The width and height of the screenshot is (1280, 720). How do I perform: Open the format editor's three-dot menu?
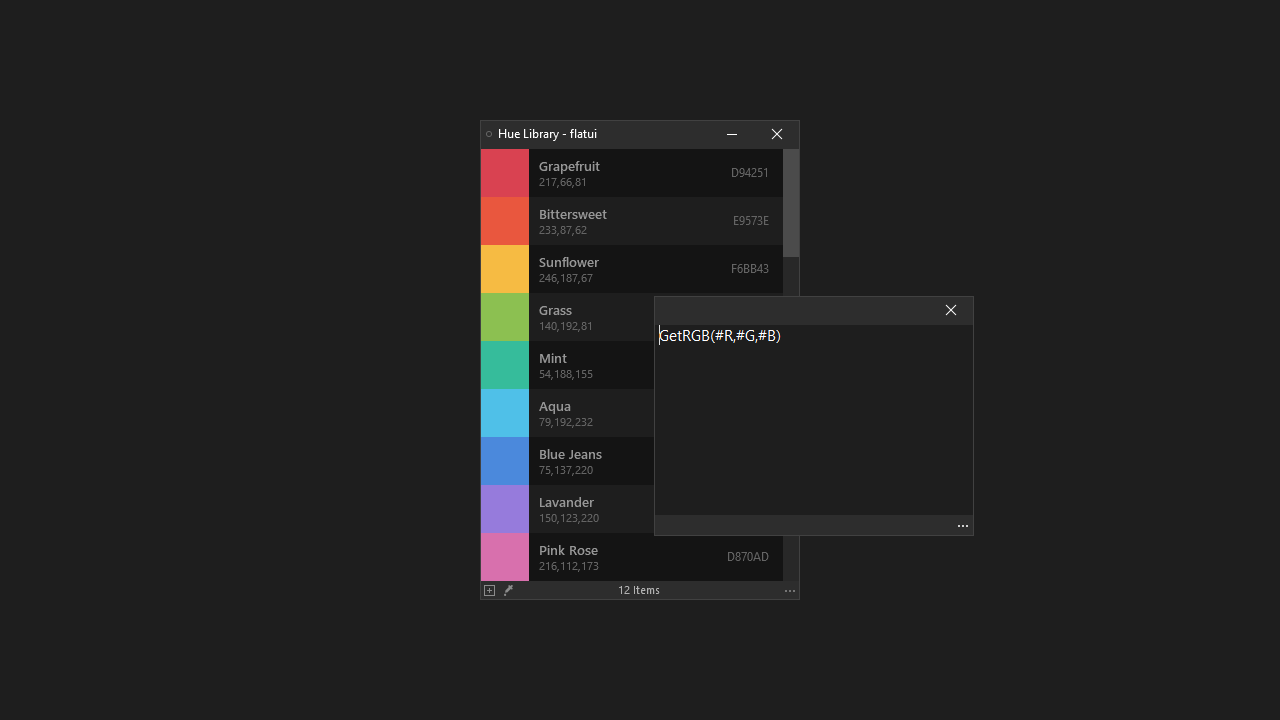tap(963, 526)
